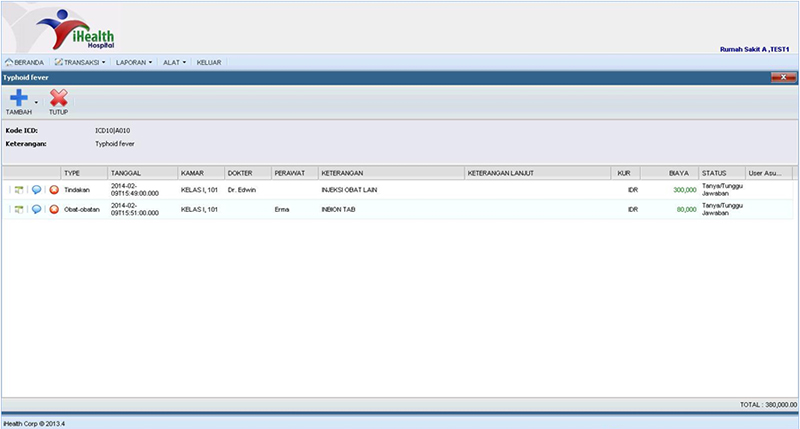Click red delete icon in Tindakan row

(x=53, y=189)
